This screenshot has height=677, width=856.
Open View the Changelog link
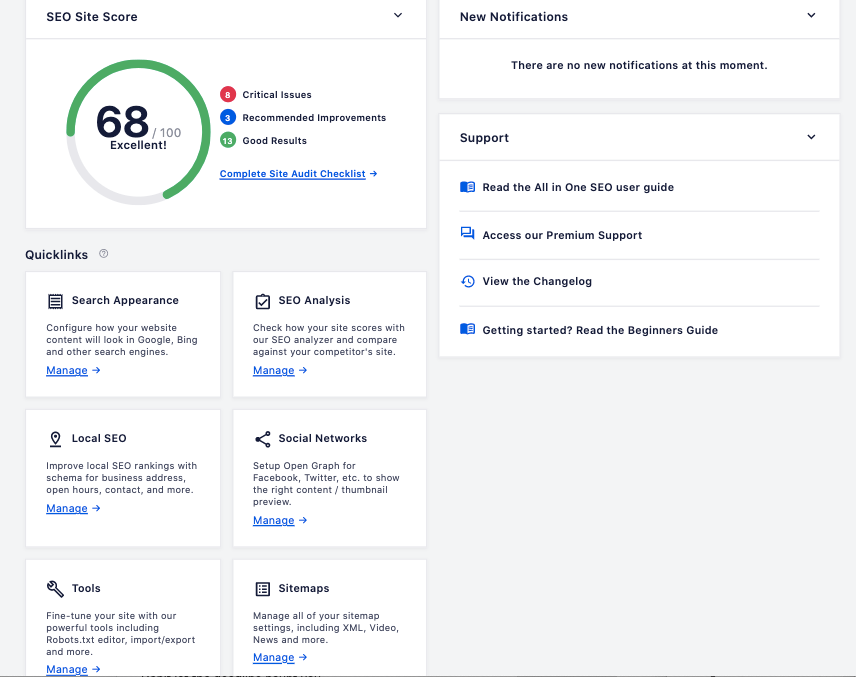tap(537, 281)
